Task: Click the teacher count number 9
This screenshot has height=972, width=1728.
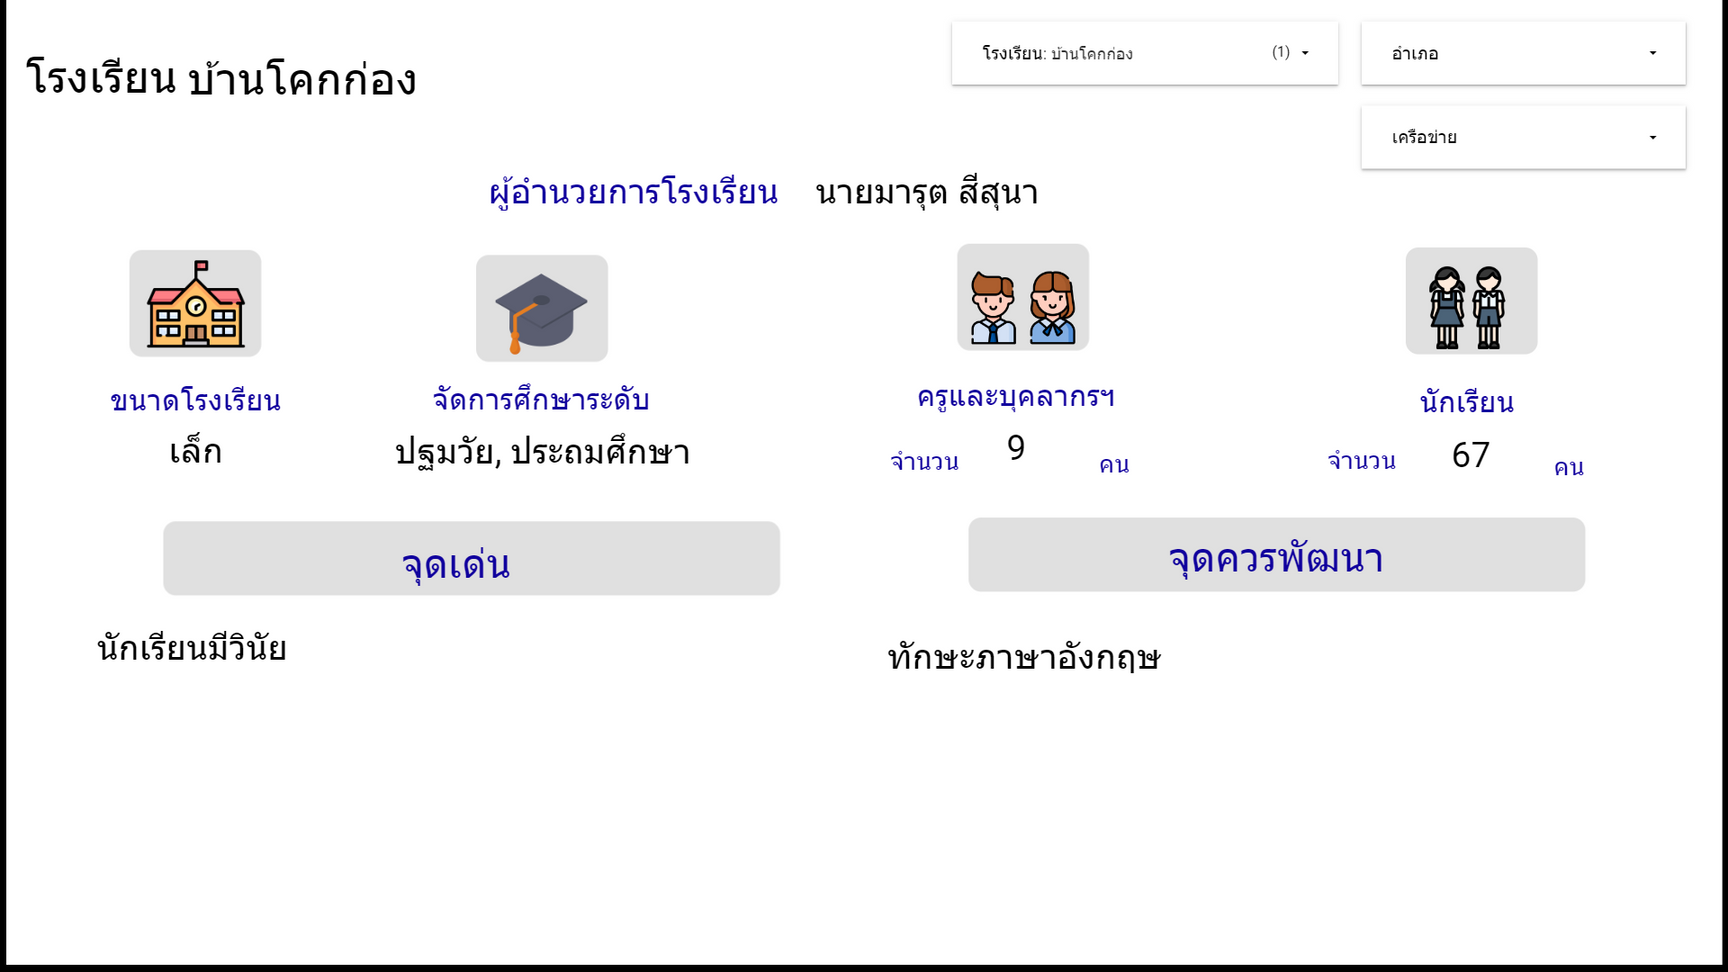Action: click(1016, 449)
